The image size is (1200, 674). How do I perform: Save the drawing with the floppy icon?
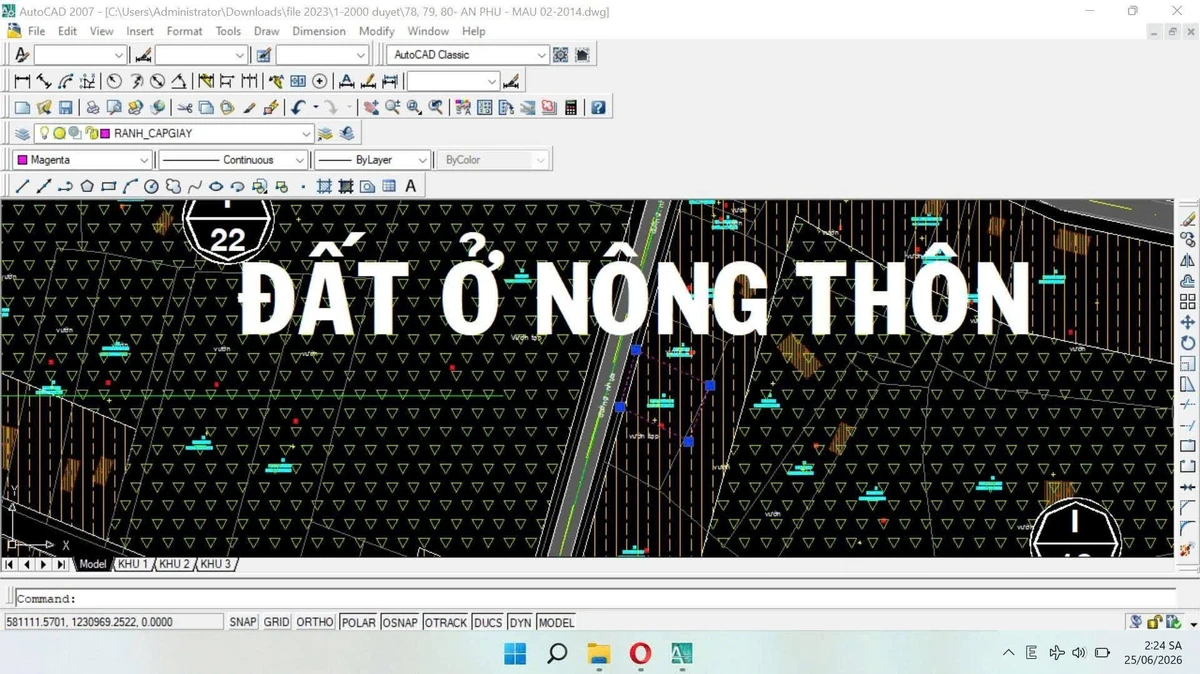tap(66, 107)
